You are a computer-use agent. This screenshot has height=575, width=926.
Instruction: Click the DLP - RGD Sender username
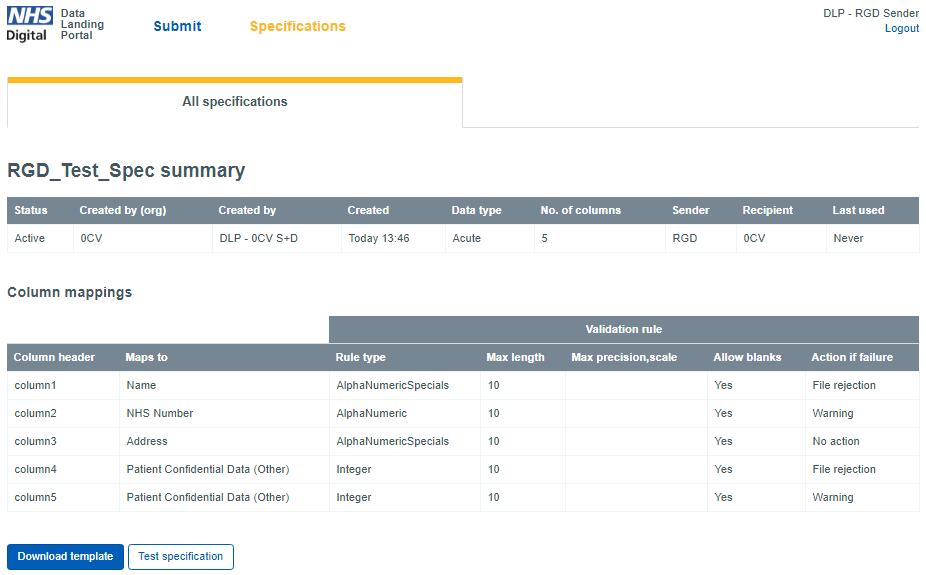871,13
